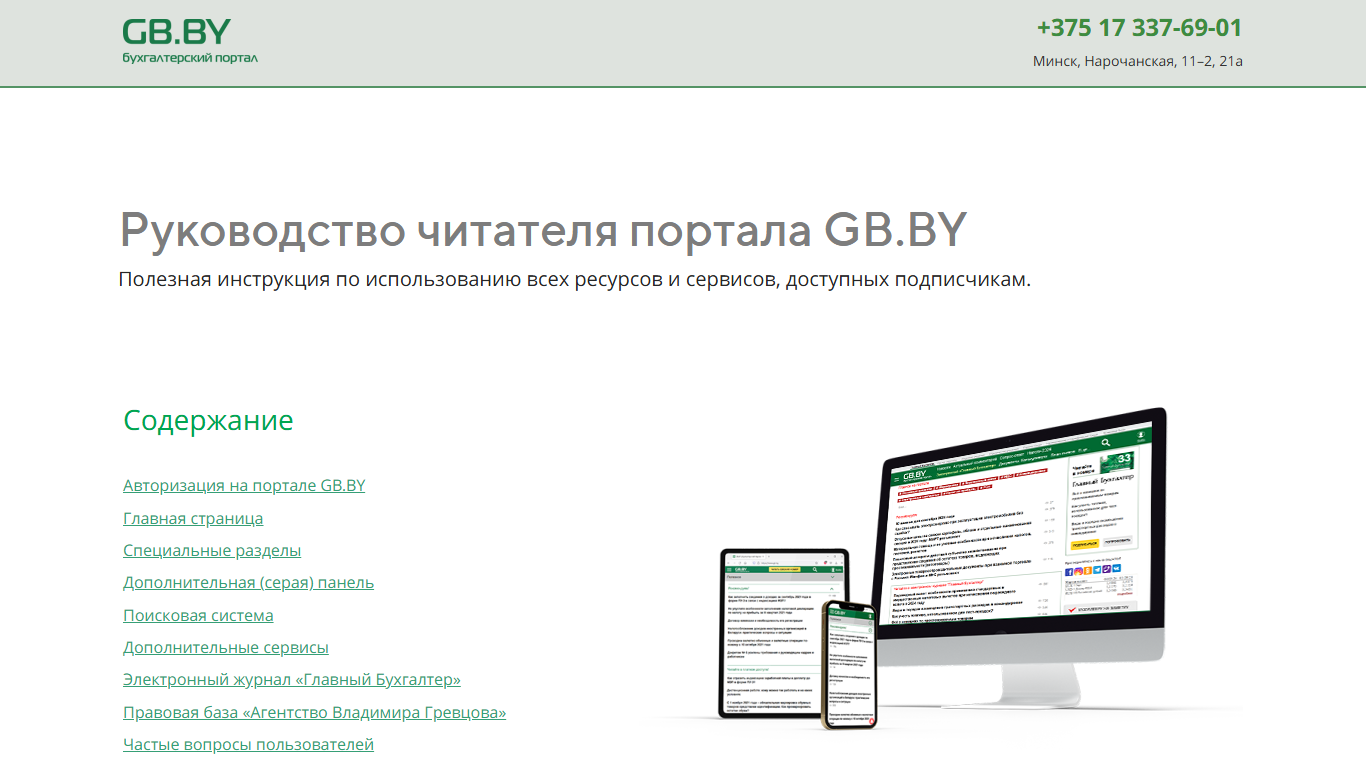This screenshot has width=1366, height=768.
Task: Go to the «Главная страница» section
Action: click(x=193, y=518)
